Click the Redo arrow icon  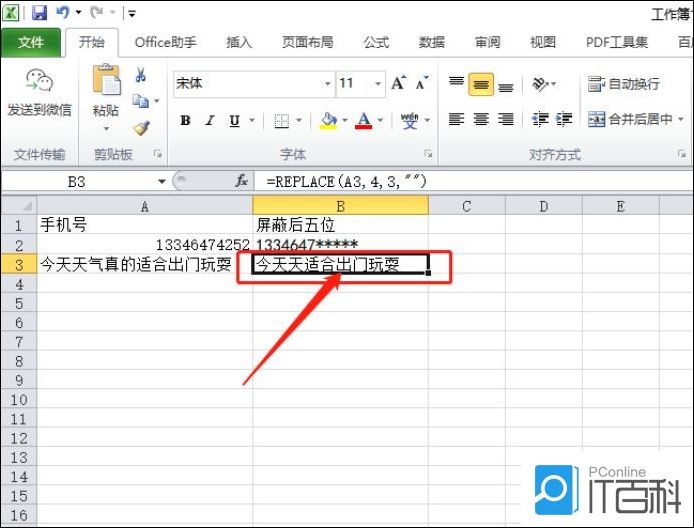[96, 12]
